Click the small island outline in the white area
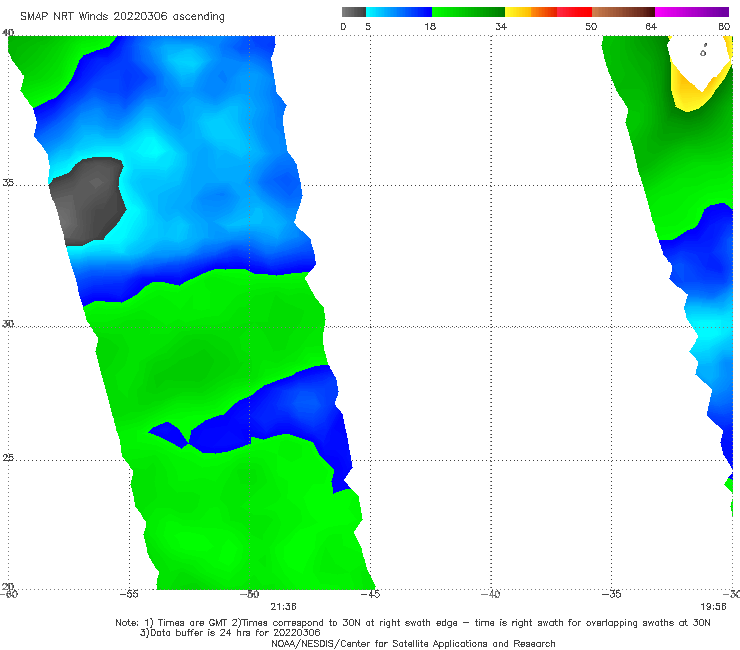740x650 pixels. coord(704,51)
